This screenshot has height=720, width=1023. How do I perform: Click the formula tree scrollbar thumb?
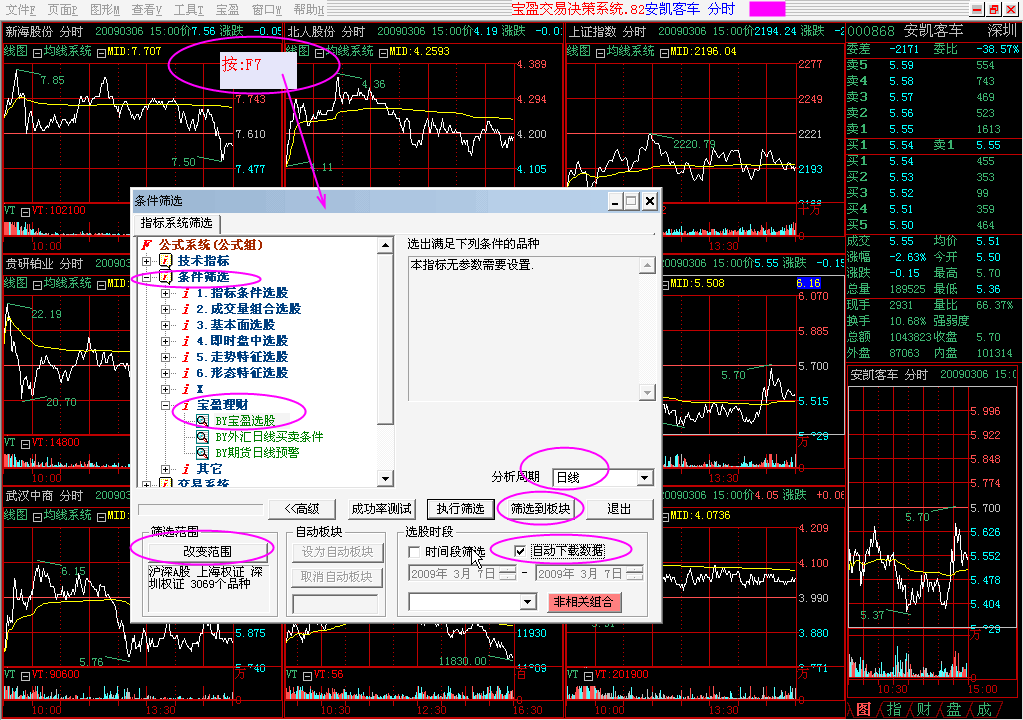tap(386, 338)
